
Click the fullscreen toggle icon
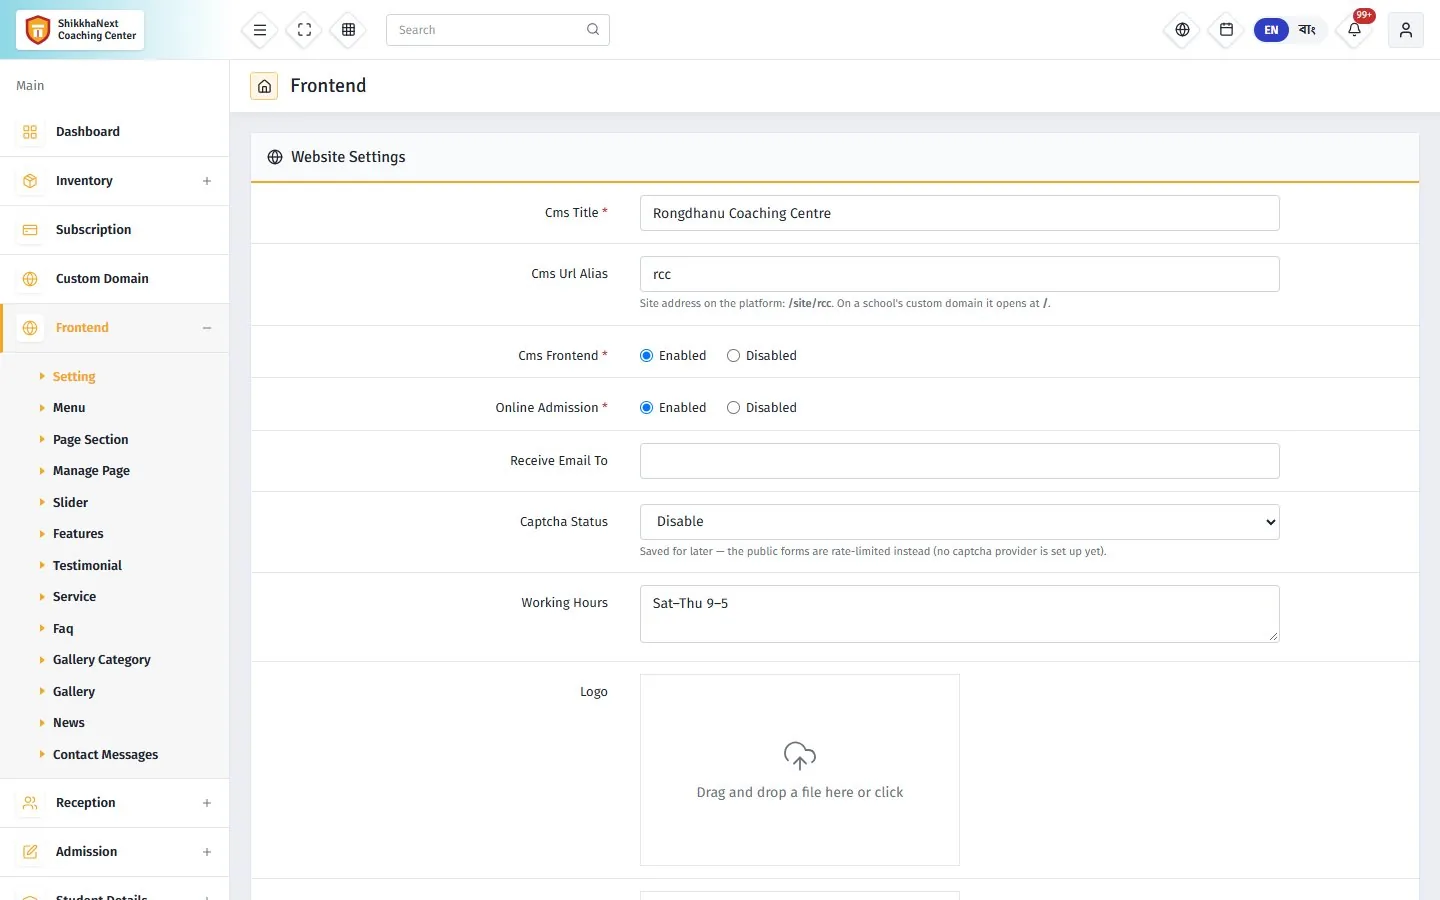(305, 30)
